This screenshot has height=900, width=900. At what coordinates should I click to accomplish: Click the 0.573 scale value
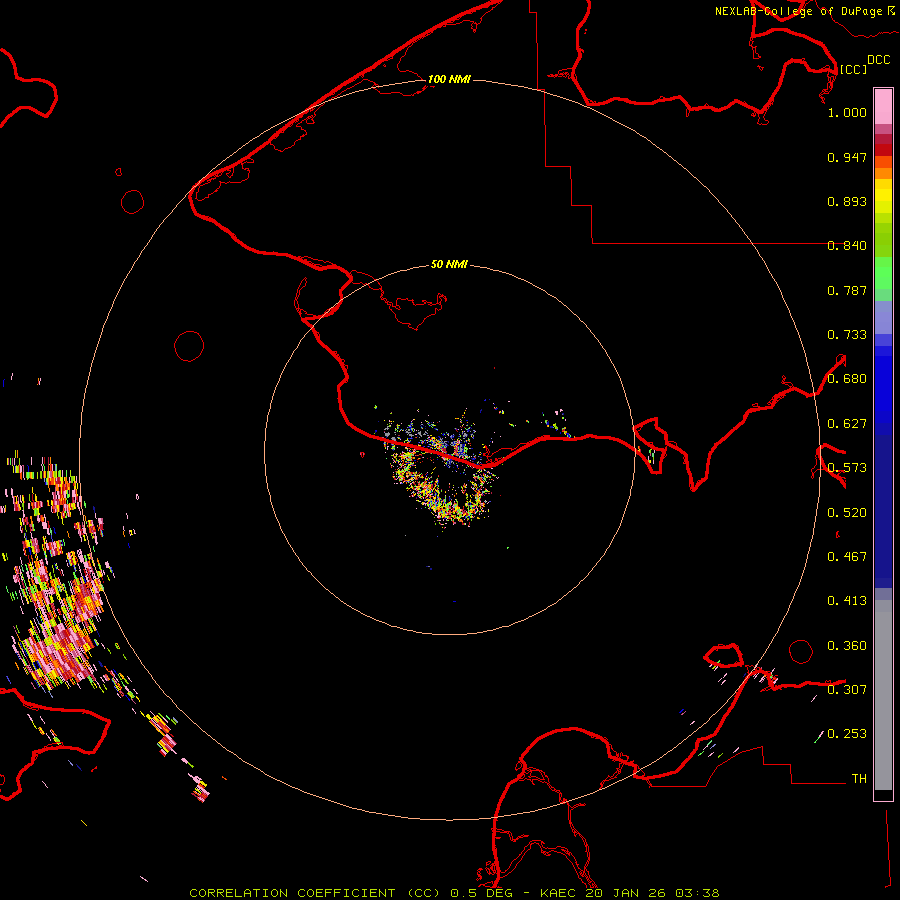tap(846, 468)
